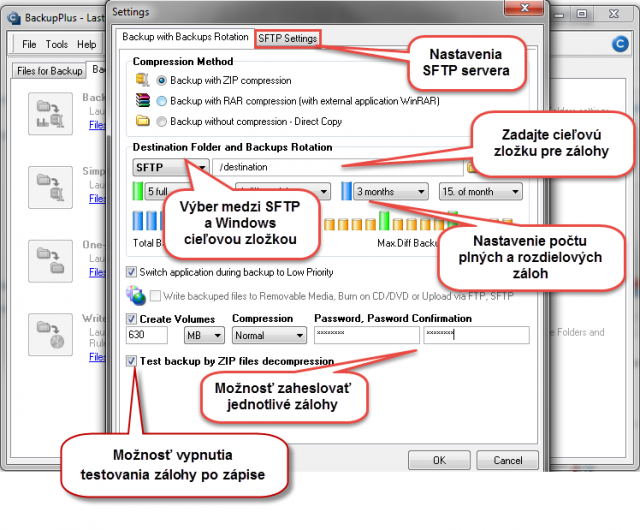The height and width of the screenshot is (530, 640).
Task: Open the Compression level Normal dropdown
Action: point(269,335)
